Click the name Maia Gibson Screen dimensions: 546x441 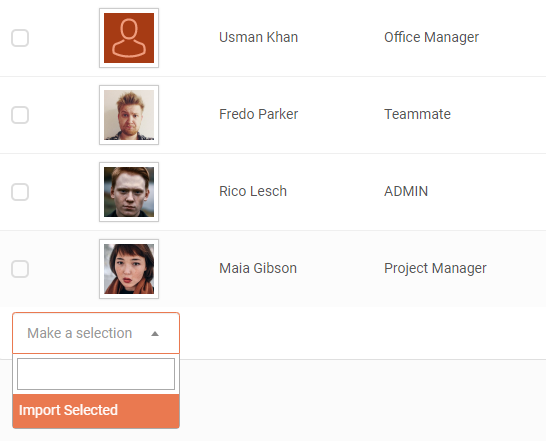[x=258, y=268]
